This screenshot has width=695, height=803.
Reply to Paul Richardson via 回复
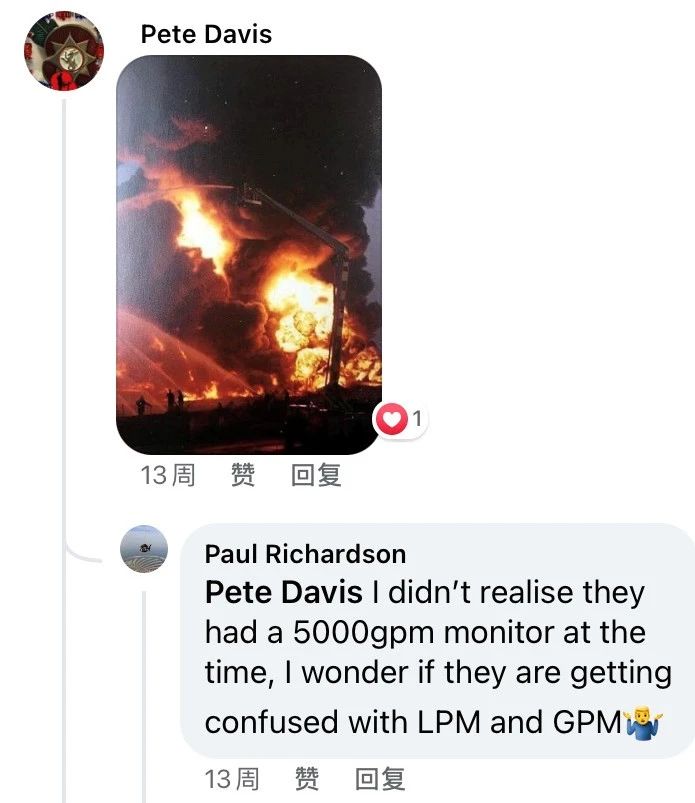point(380,779)
